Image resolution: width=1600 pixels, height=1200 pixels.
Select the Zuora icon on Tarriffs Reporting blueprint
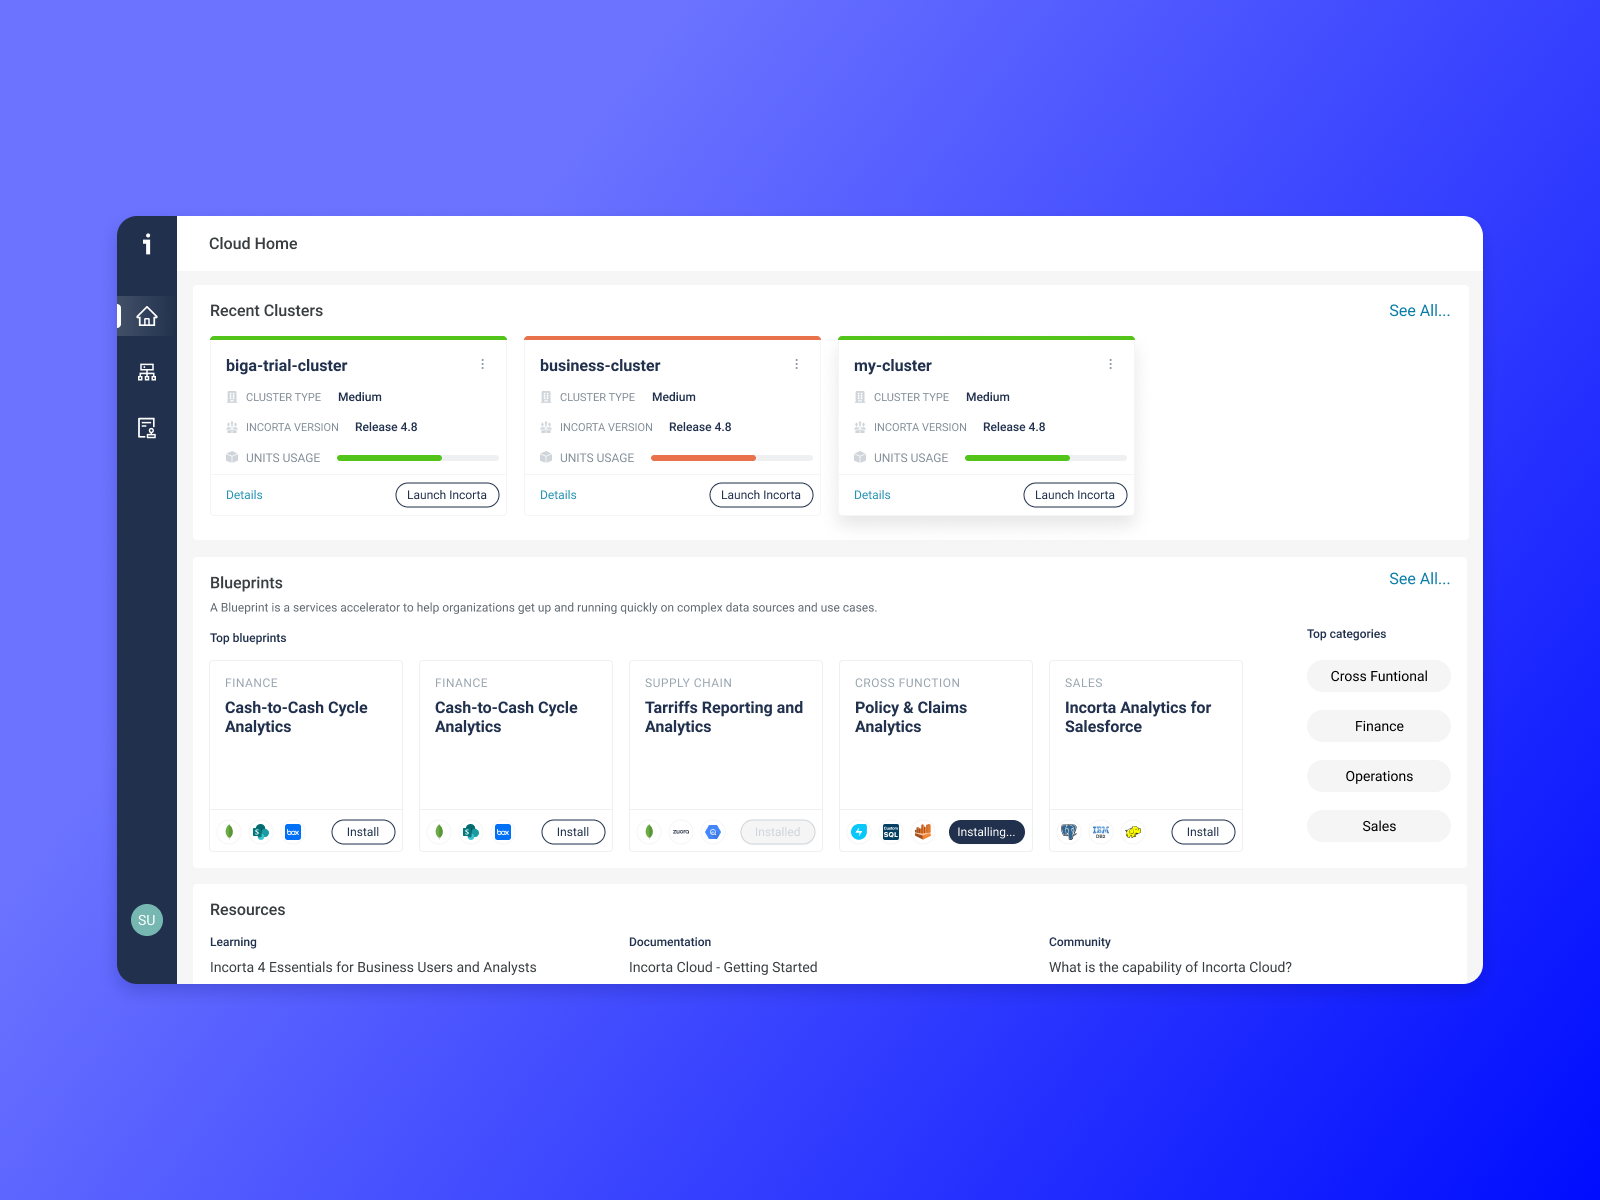click(x=681, y=831)
